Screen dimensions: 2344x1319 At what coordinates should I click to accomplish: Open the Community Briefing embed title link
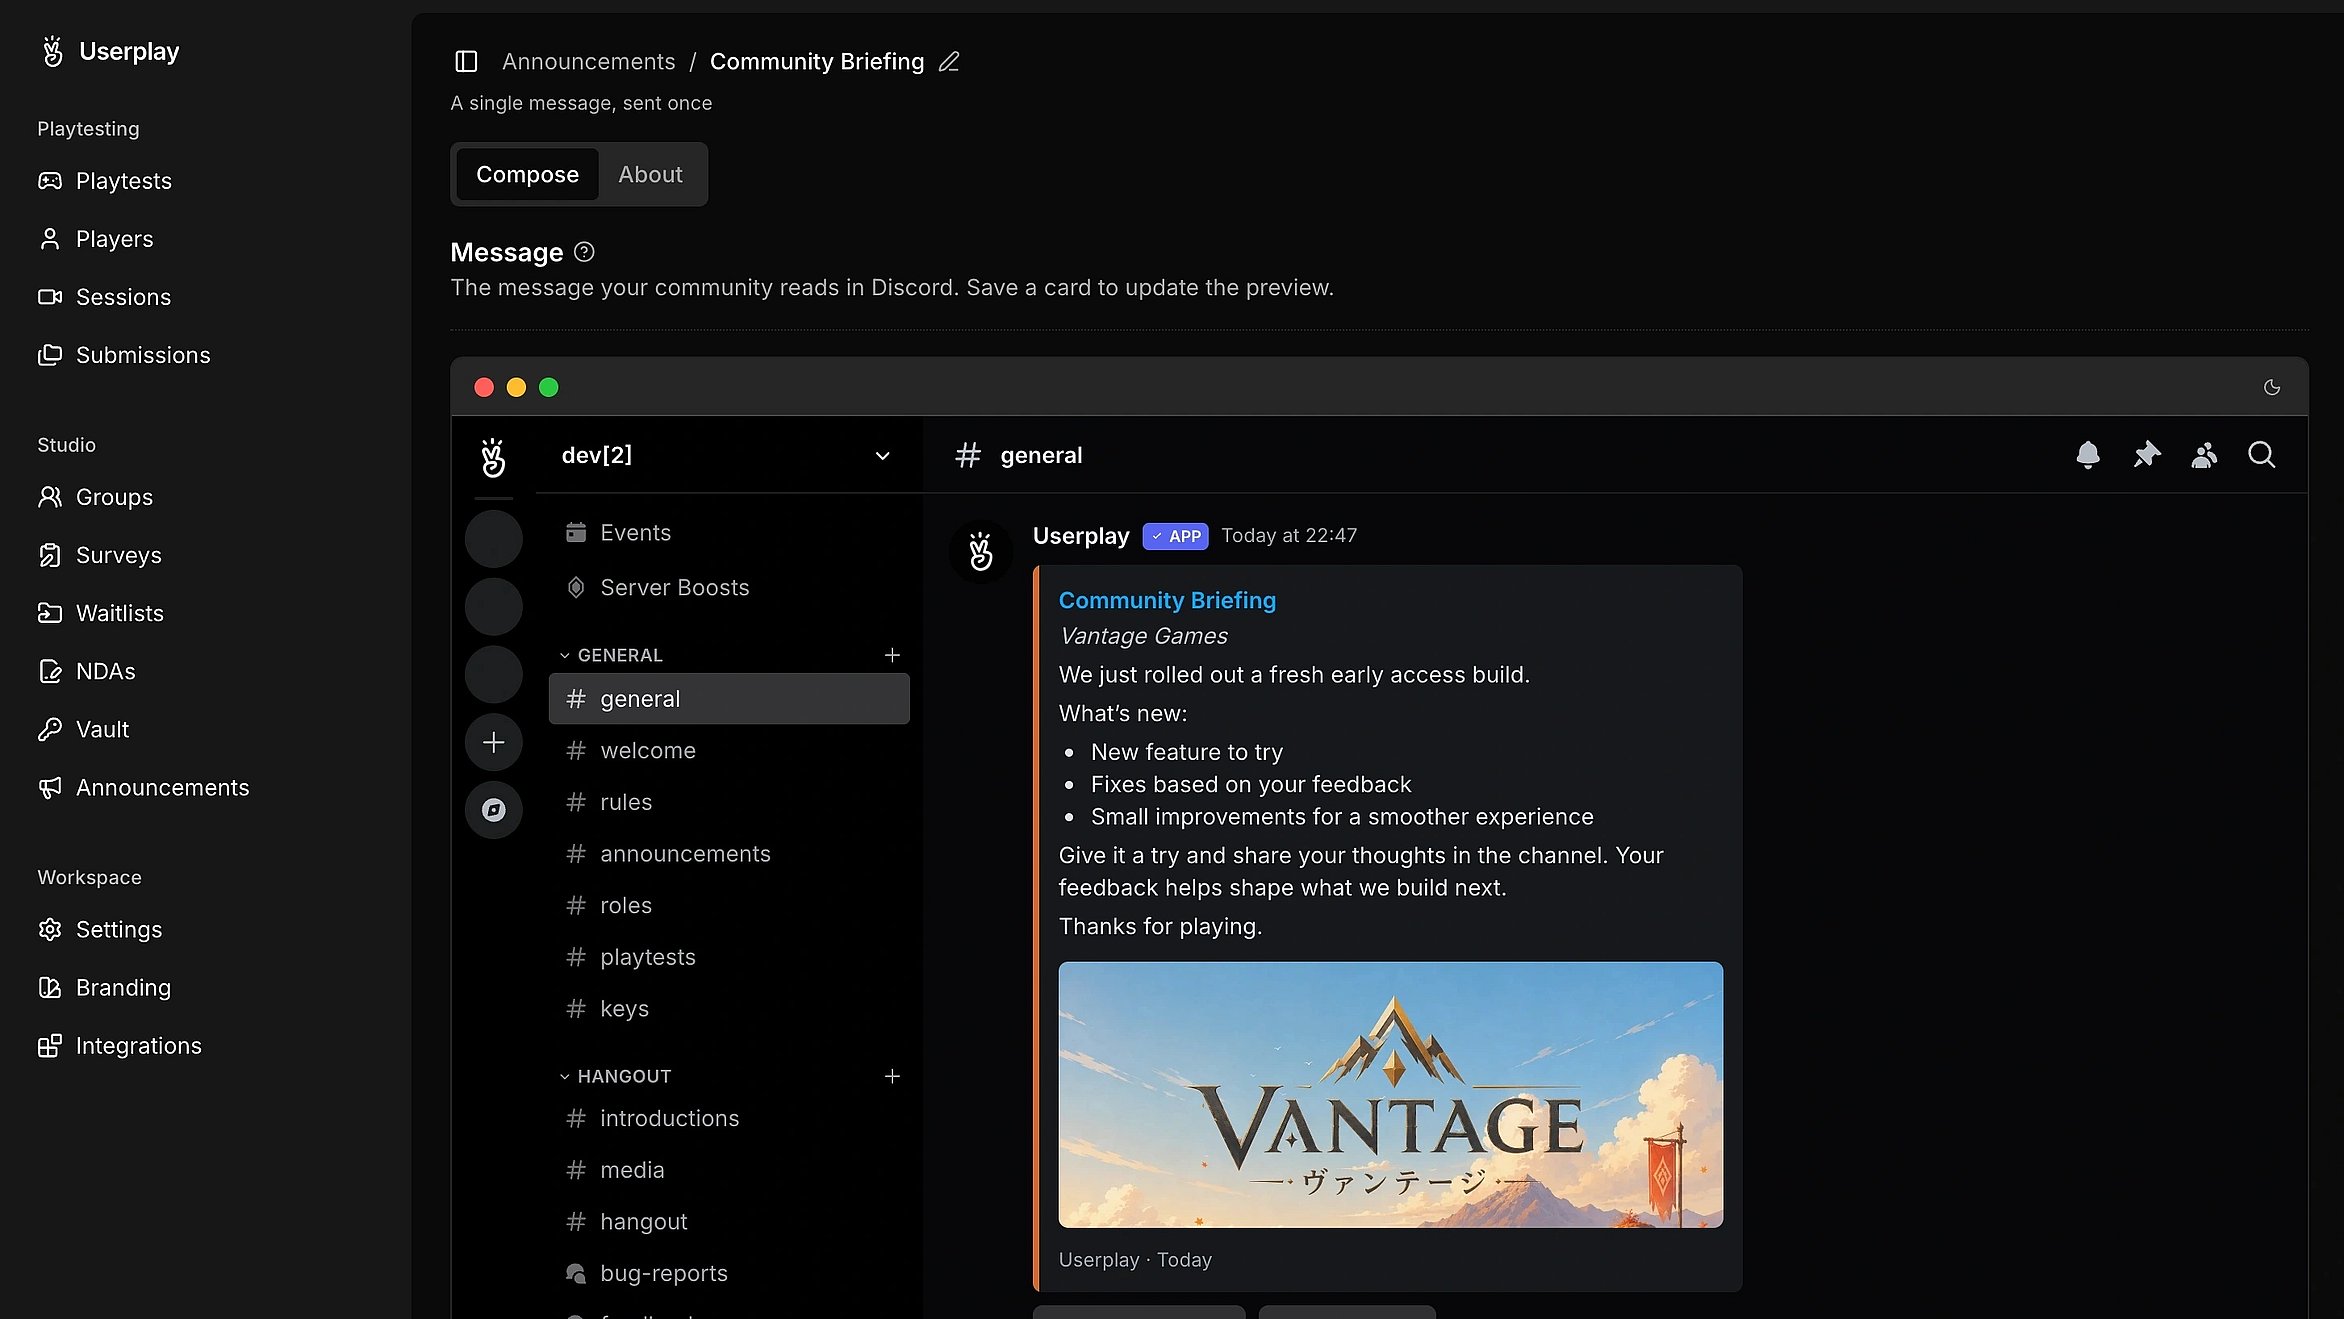click(1167, 600)
